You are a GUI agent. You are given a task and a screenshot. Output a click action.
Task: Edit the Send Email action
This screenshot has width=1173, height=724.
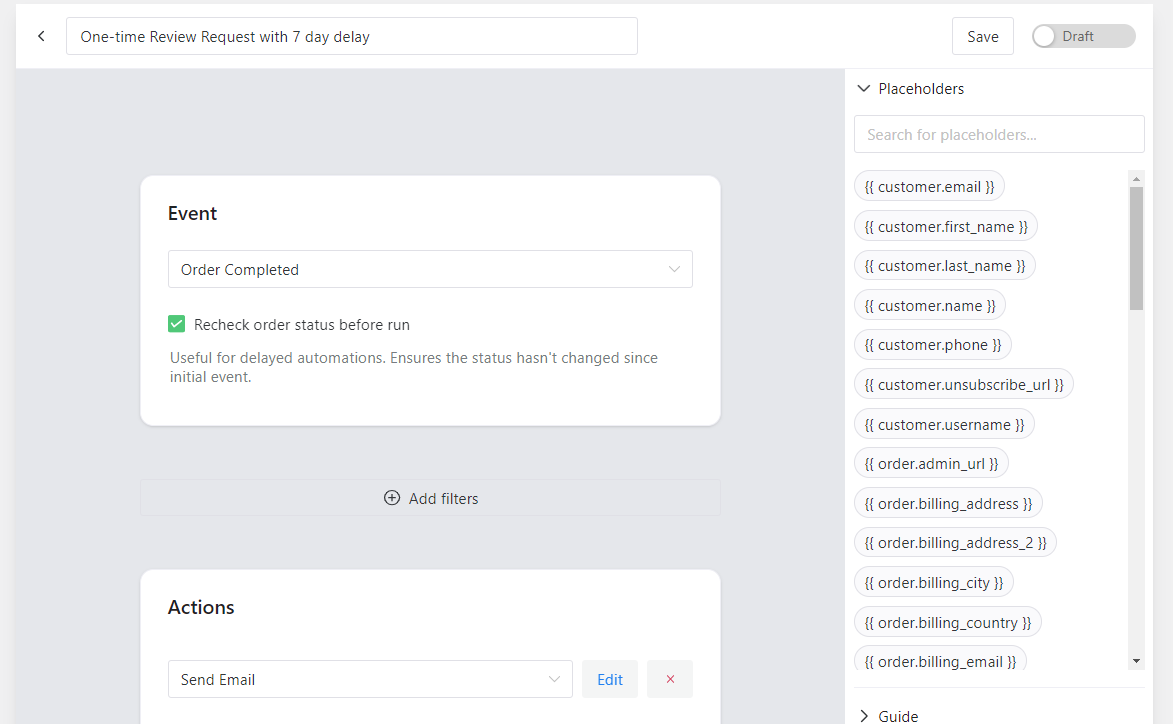610,679
